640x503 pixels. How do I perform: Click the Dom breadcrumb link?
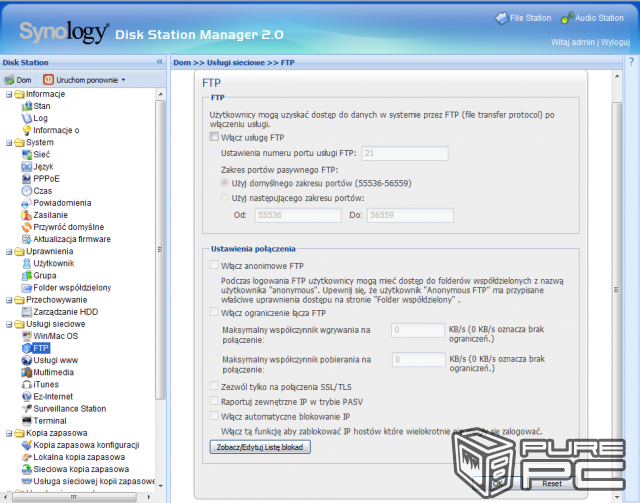(182, 62)
